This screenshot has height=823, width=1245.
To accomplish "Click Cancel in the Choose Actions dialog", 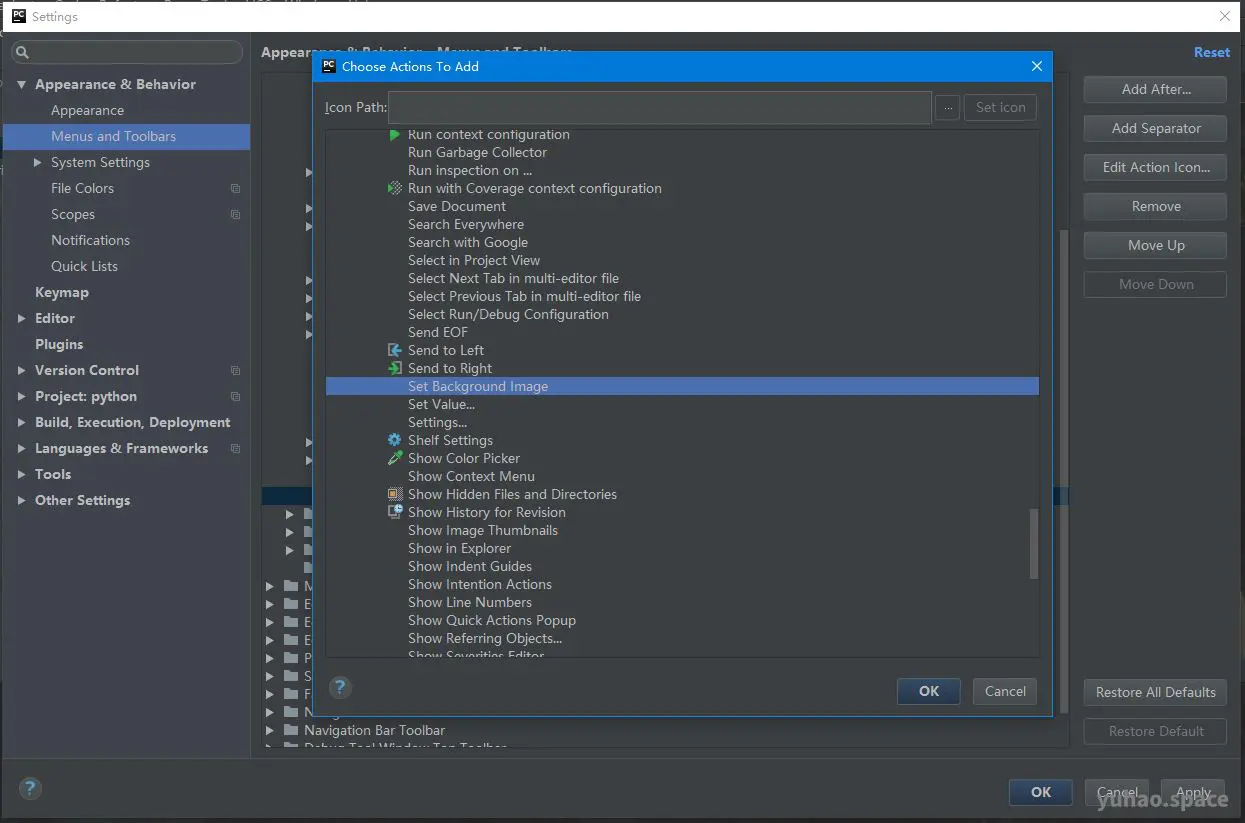I will (1005, 691).
